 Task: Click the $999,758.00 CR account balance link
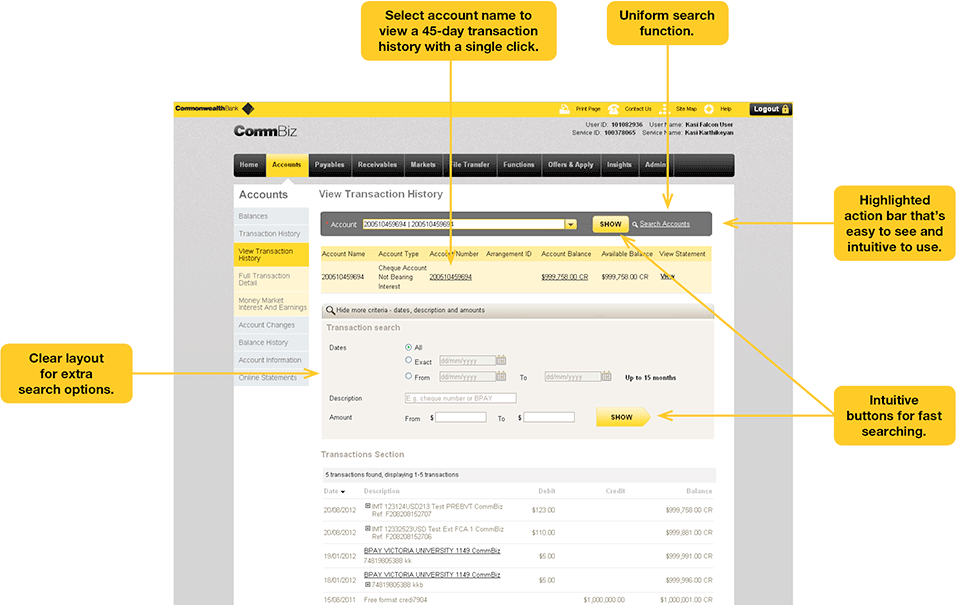click(x=565, y=277)
